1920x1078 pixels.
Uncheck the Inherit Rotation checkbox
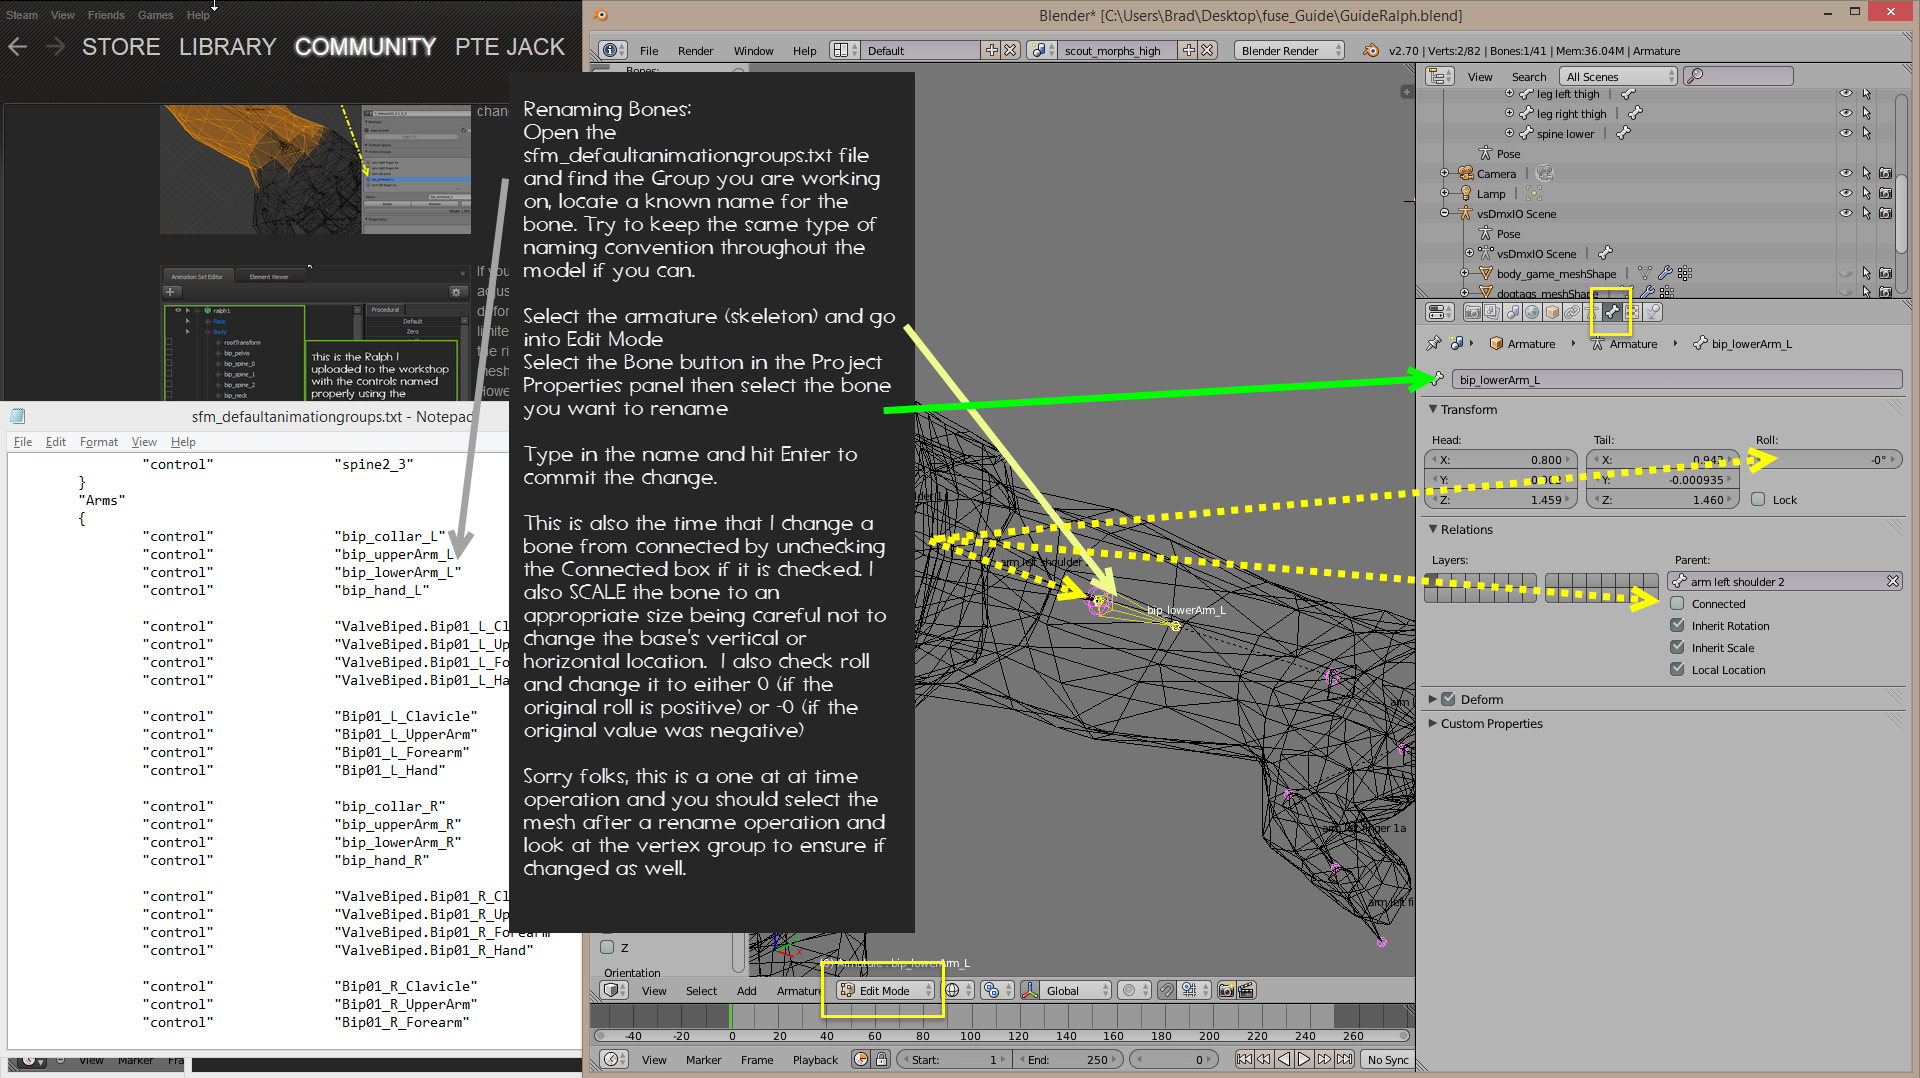[x=1677, y=625]
